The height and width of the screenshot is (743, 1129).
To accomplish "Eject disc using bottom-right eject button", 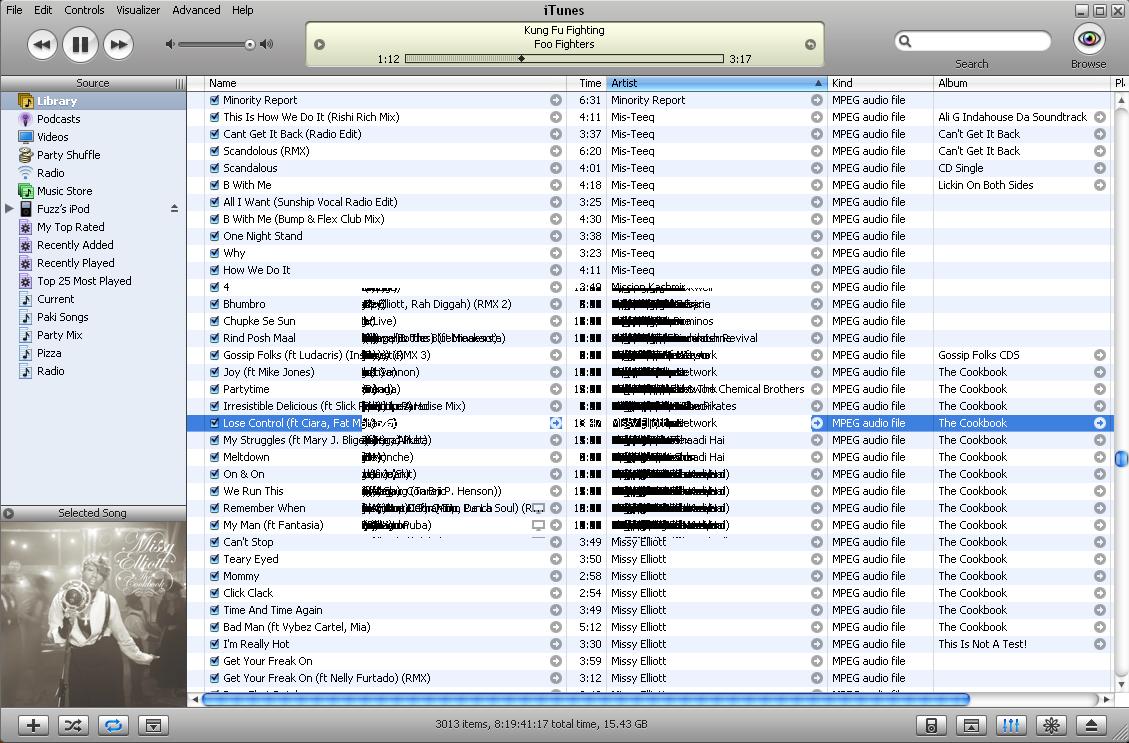I will click(1092, 725).
